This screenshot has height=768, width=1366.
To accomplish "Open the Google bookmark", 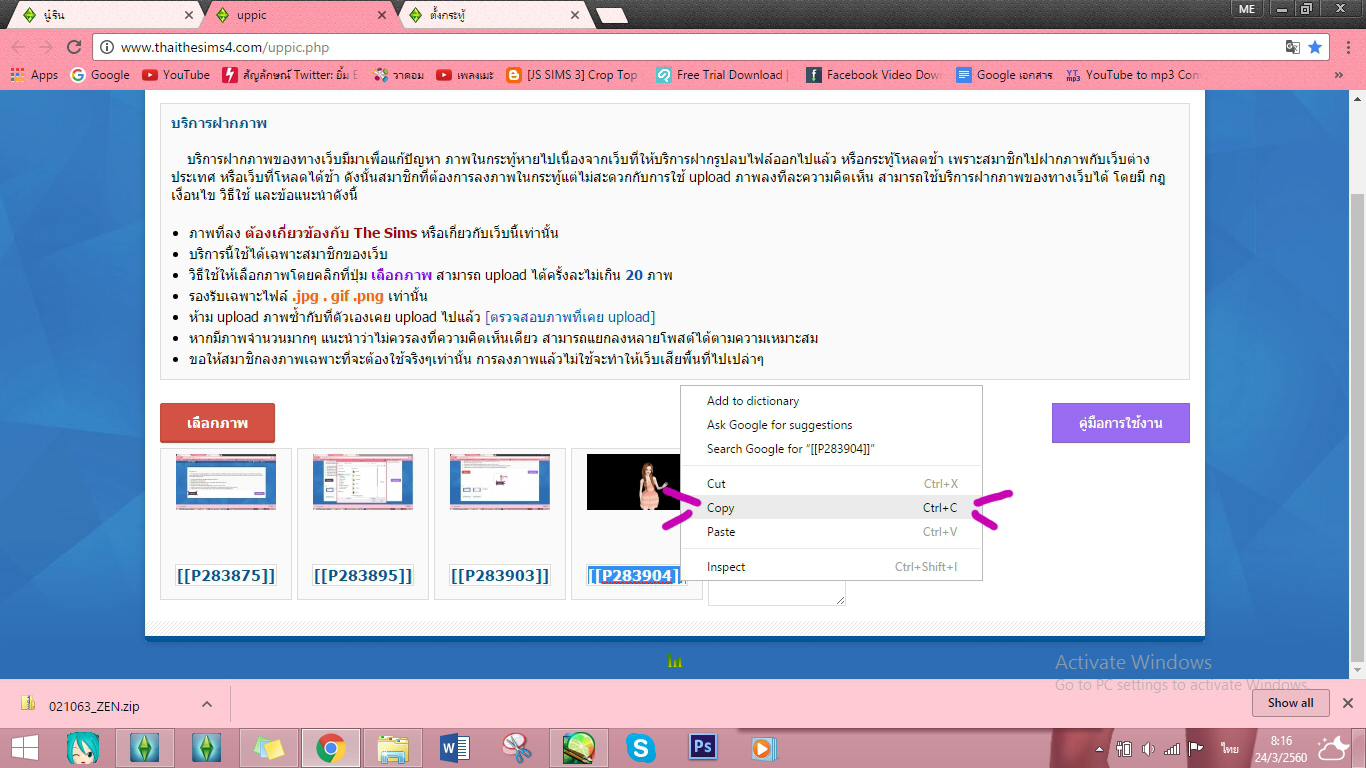I will click(x=100, y=75).
